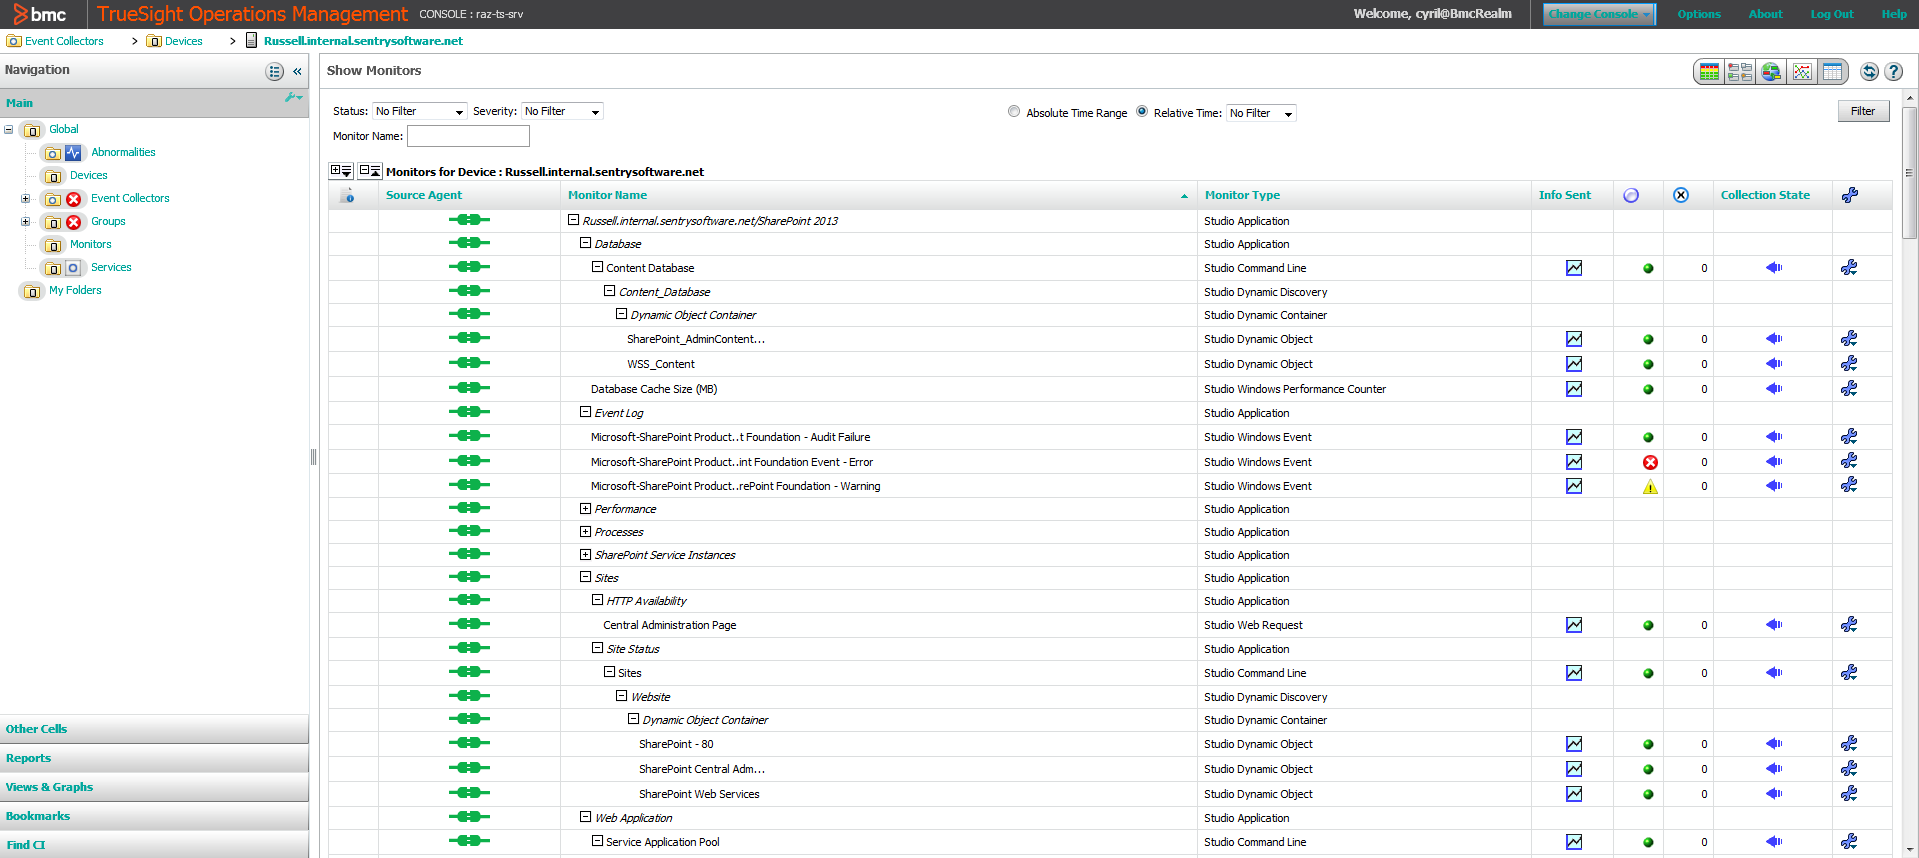
Task: Click source agent icon for Database Cache Size row
Action: tap(469, 388)
